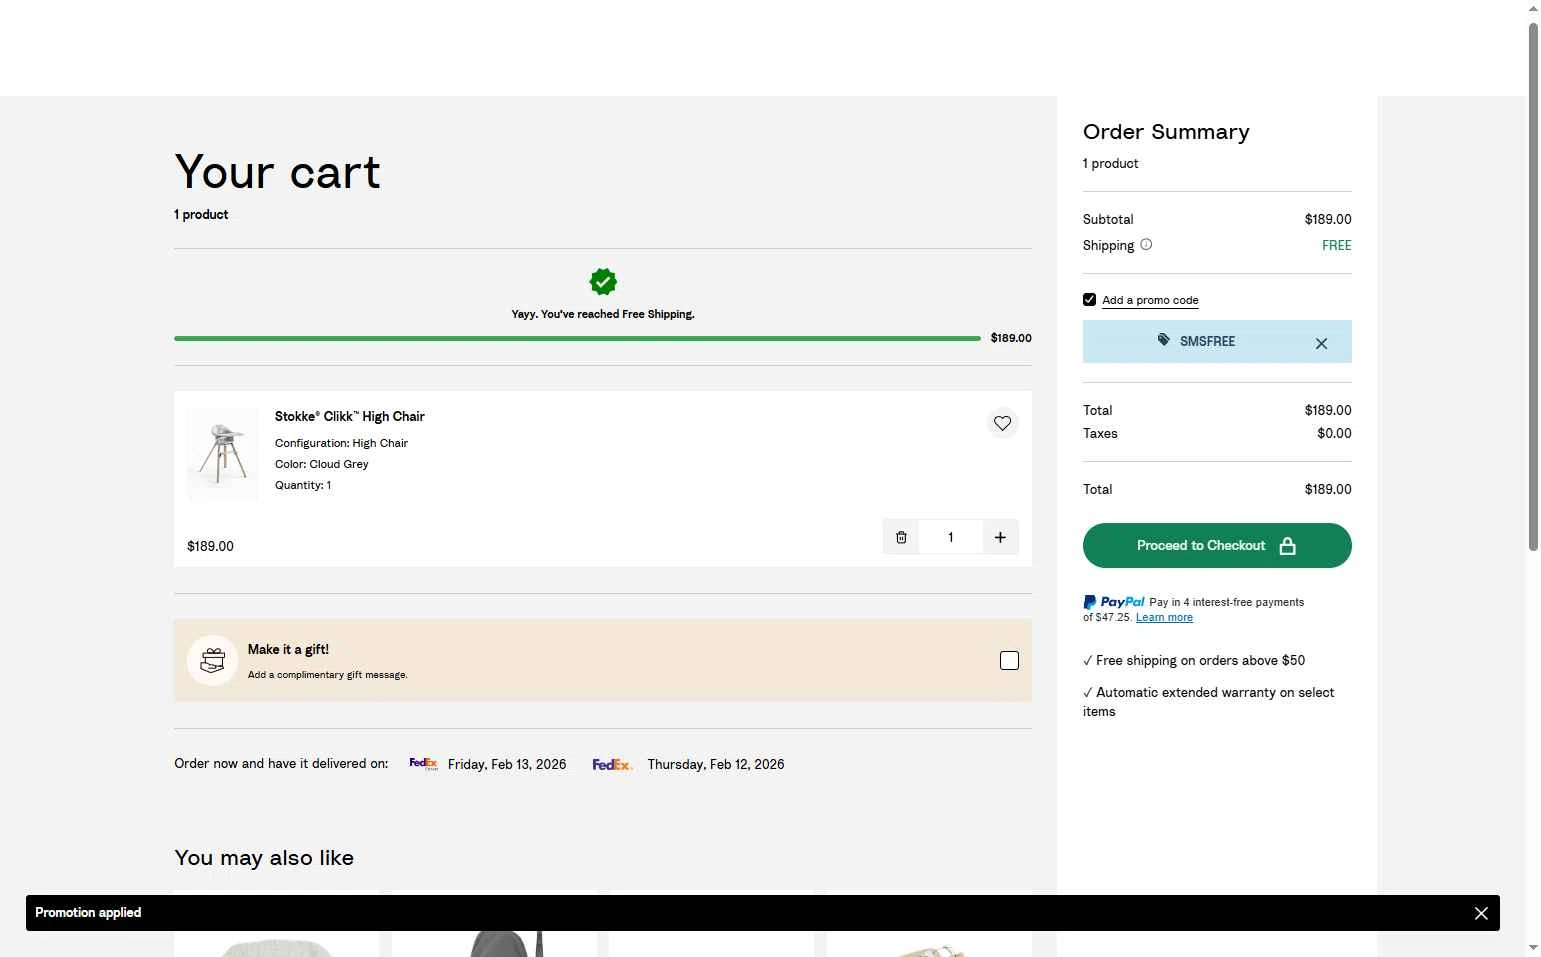Open the Stokke Clikk High Chair thumbnail
The height and width of the screenshot is (957, 1541).
pos(222,453)
